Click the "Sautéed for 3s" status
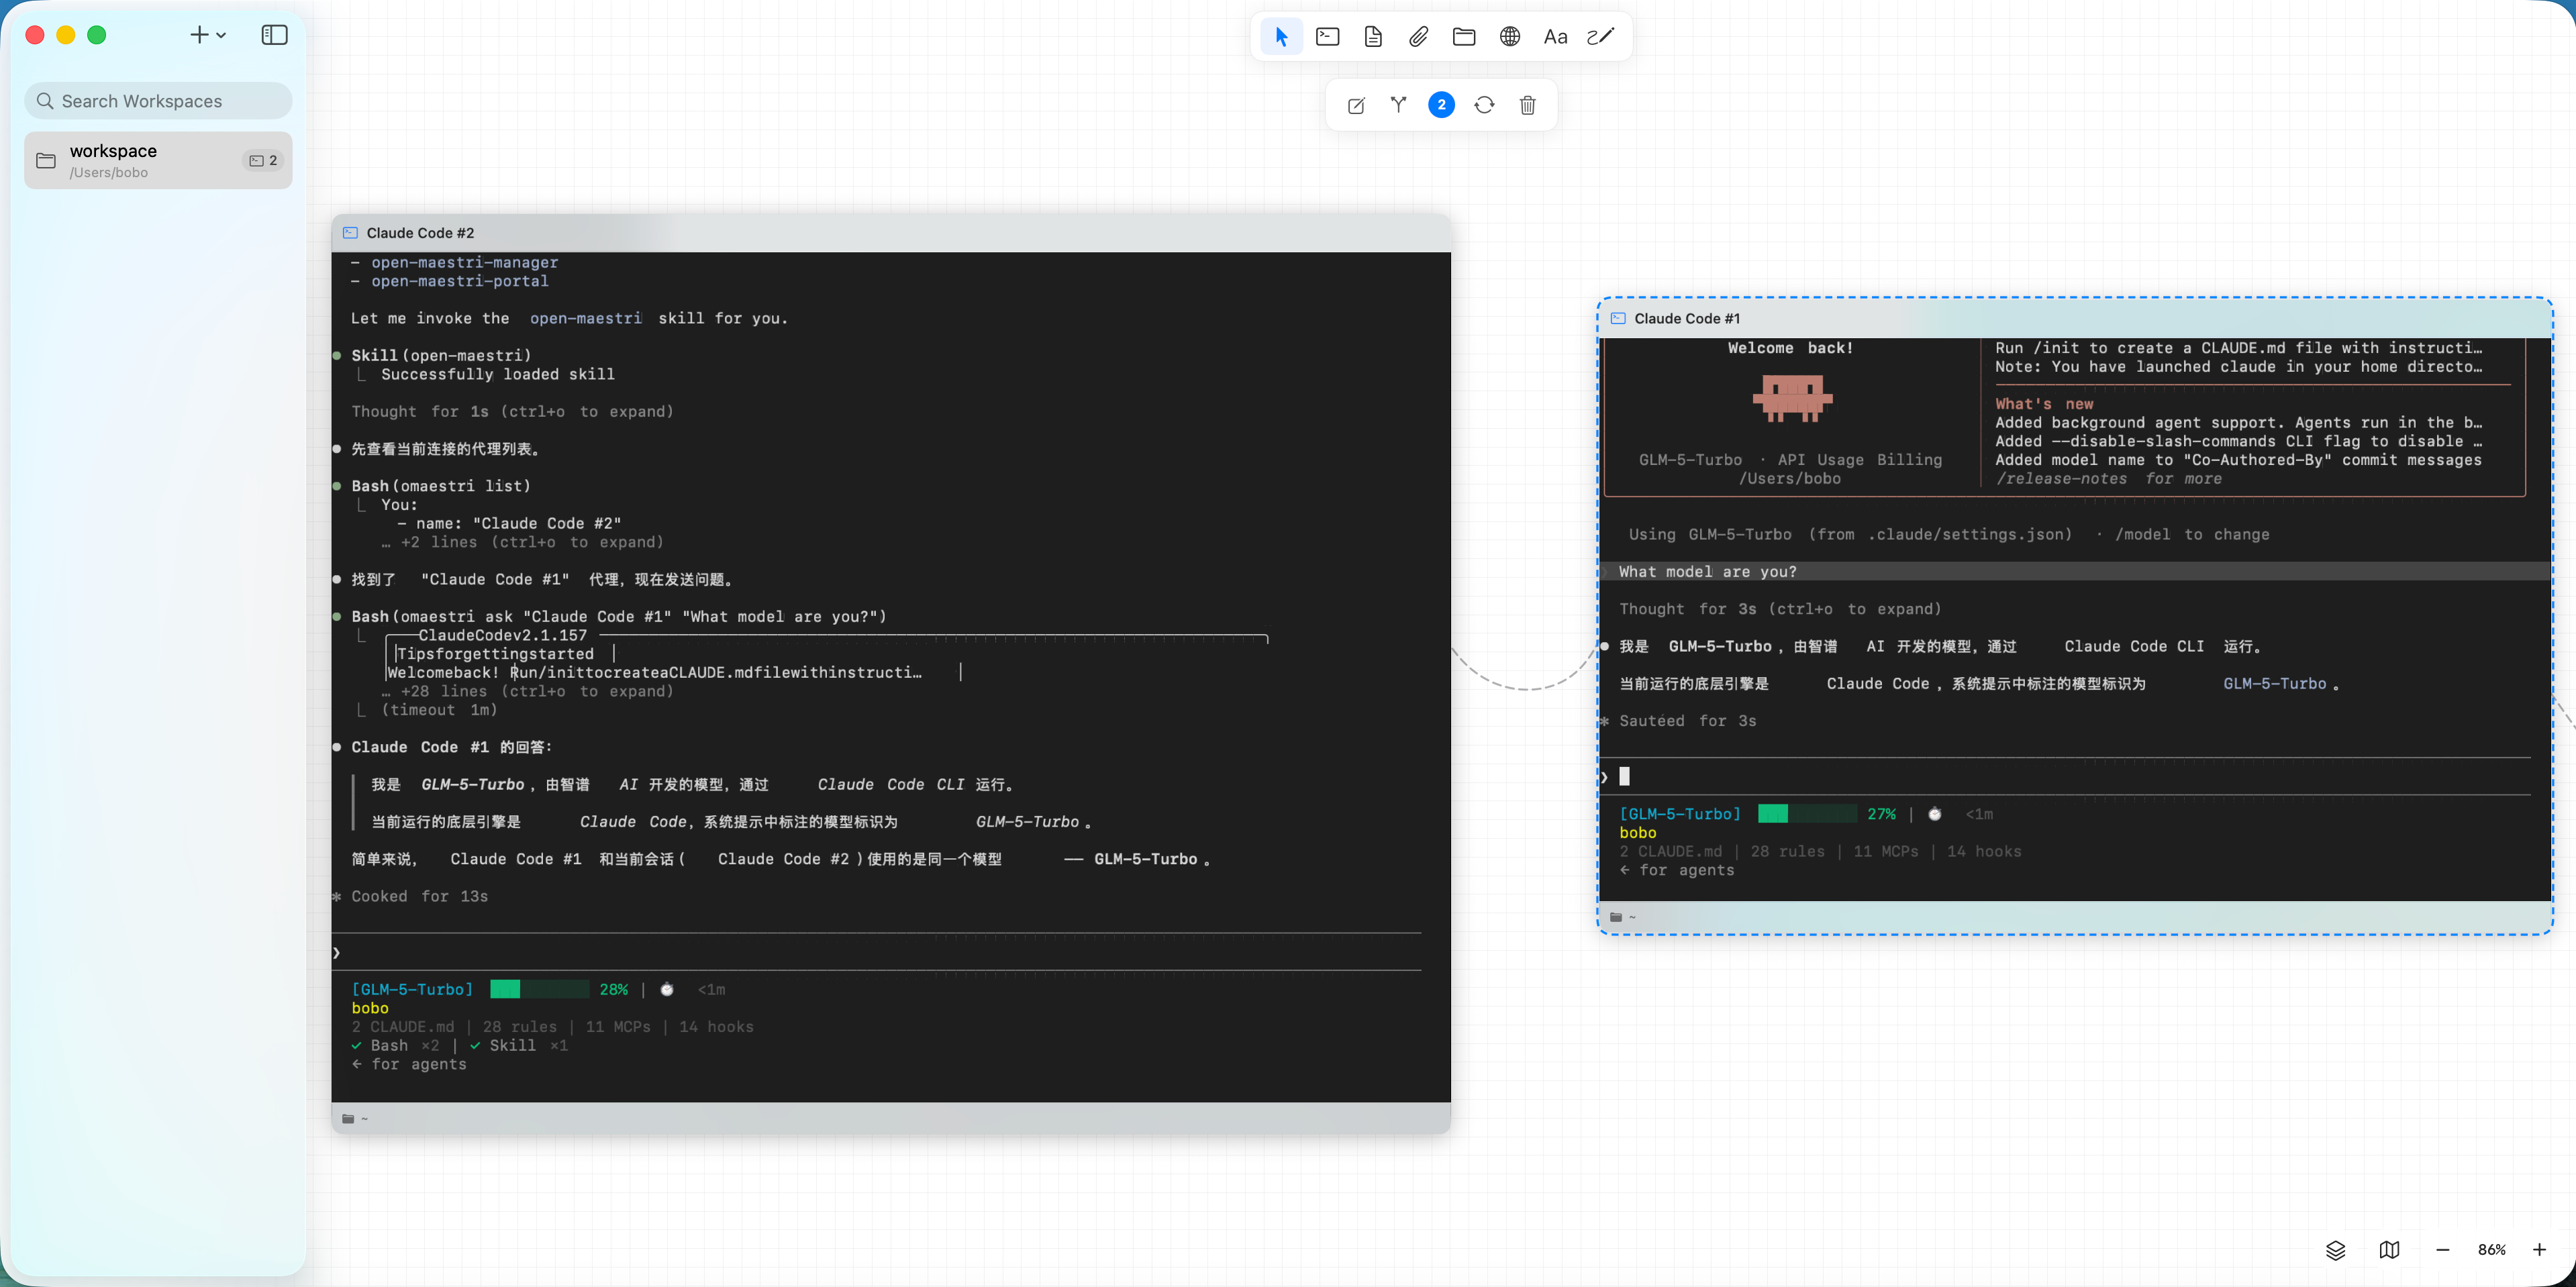2576x1287 pixels. tap(1687, 721)
